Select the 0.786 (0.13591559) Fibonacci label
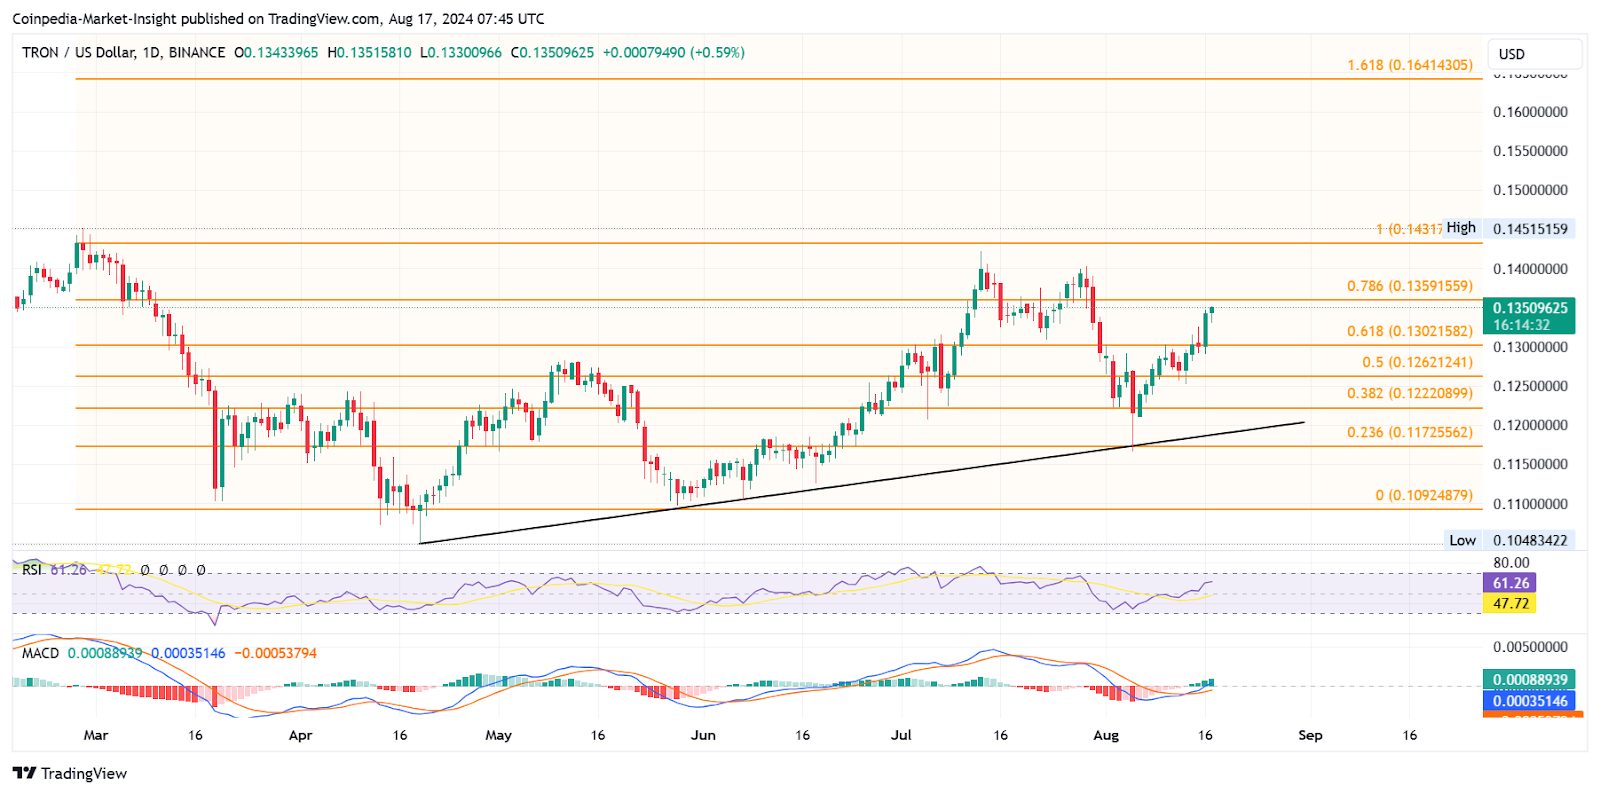This screenshot has width=1600, height=794. click(1410, 286)
